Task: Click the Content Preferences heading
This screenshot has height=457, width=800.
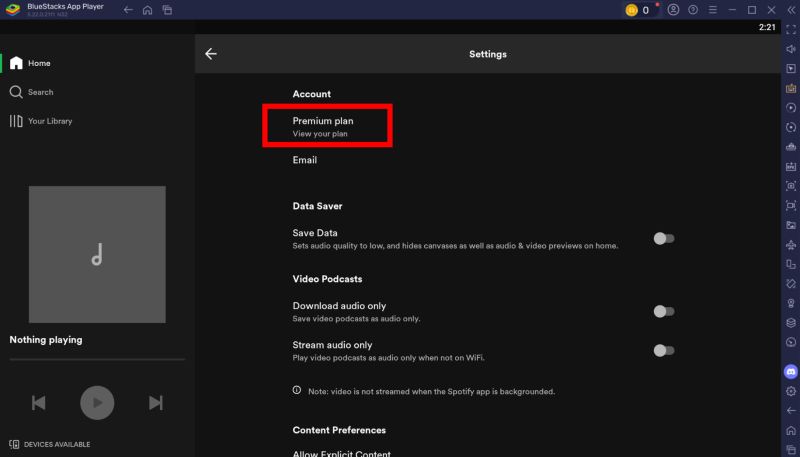Action: click(x=339, y=430)
